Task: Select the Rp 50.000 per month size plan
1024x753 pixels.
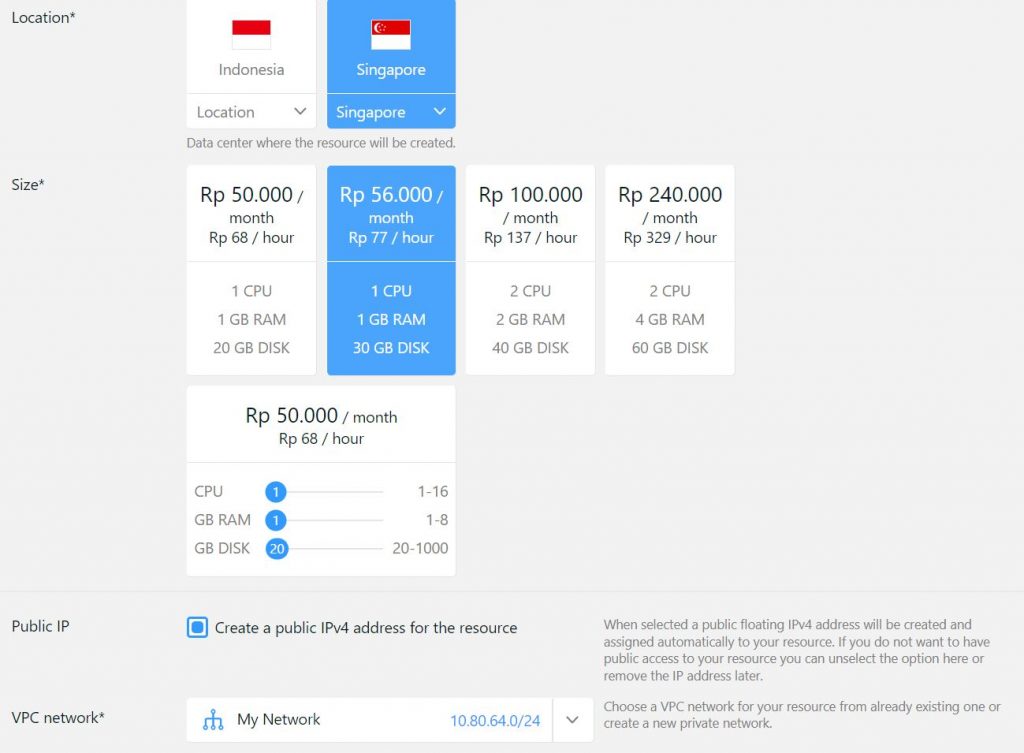Action: [x=250, y=212]
